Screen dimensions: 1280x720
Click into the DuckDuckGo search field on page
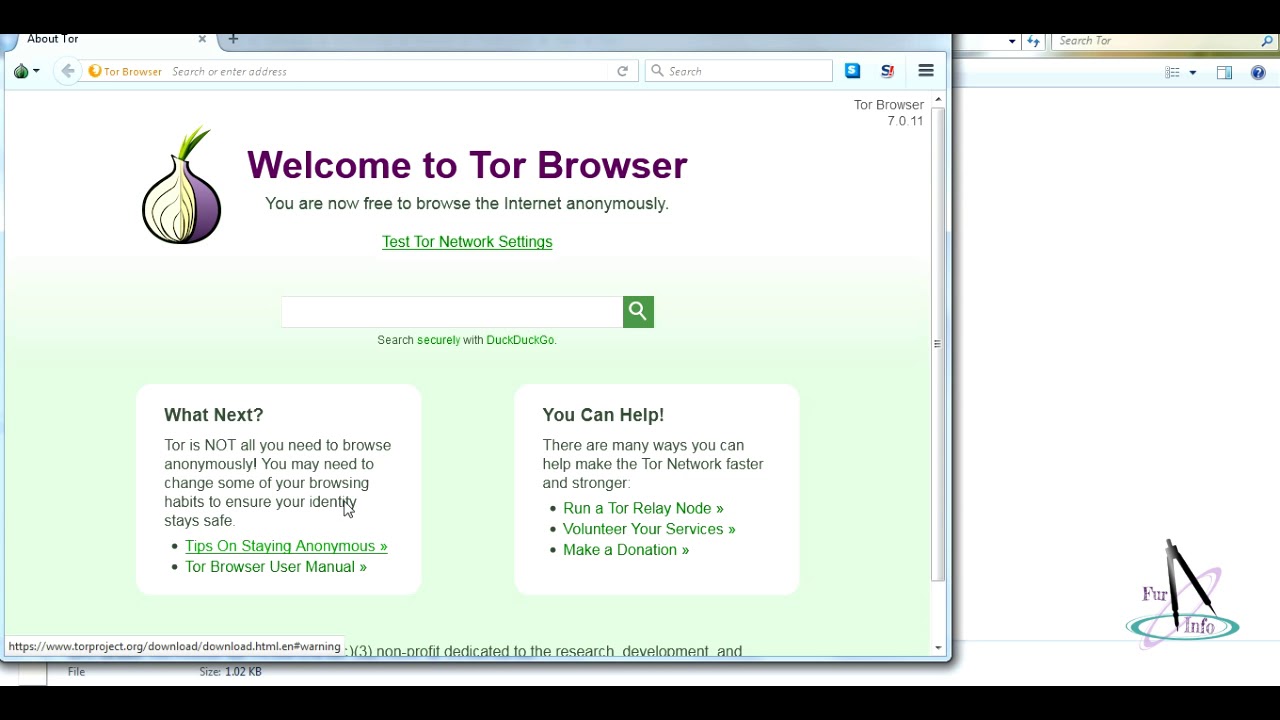coord(452,312)
